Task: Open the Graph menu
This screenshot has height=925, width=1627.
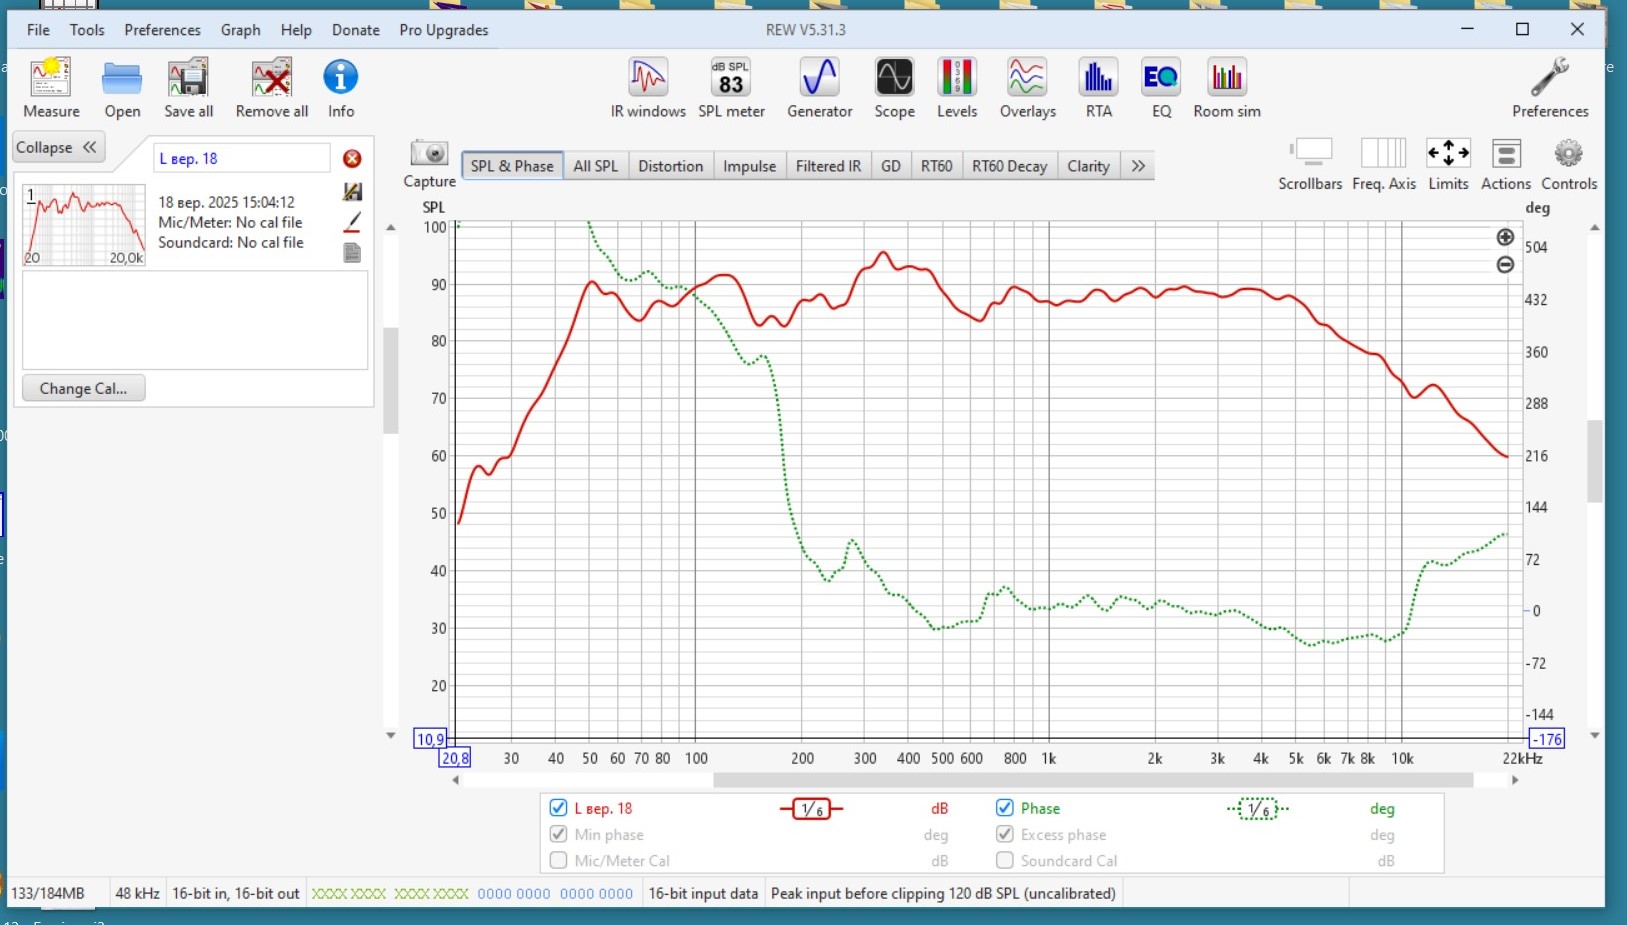Action: 240,30
